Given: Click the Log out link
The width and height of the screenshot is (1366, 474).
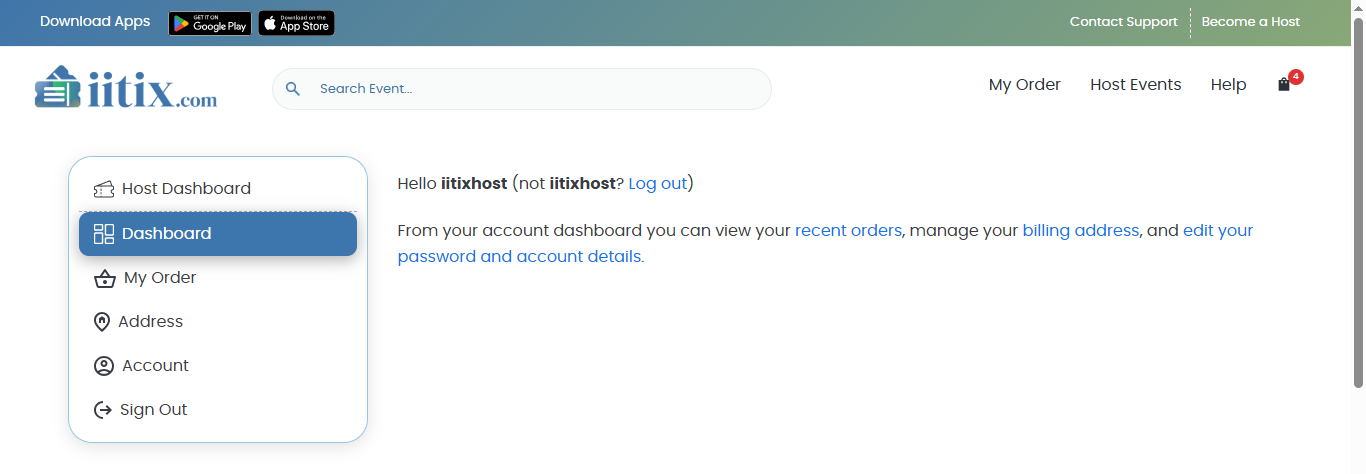Looking at the screenshot, I should coord(658,184).
